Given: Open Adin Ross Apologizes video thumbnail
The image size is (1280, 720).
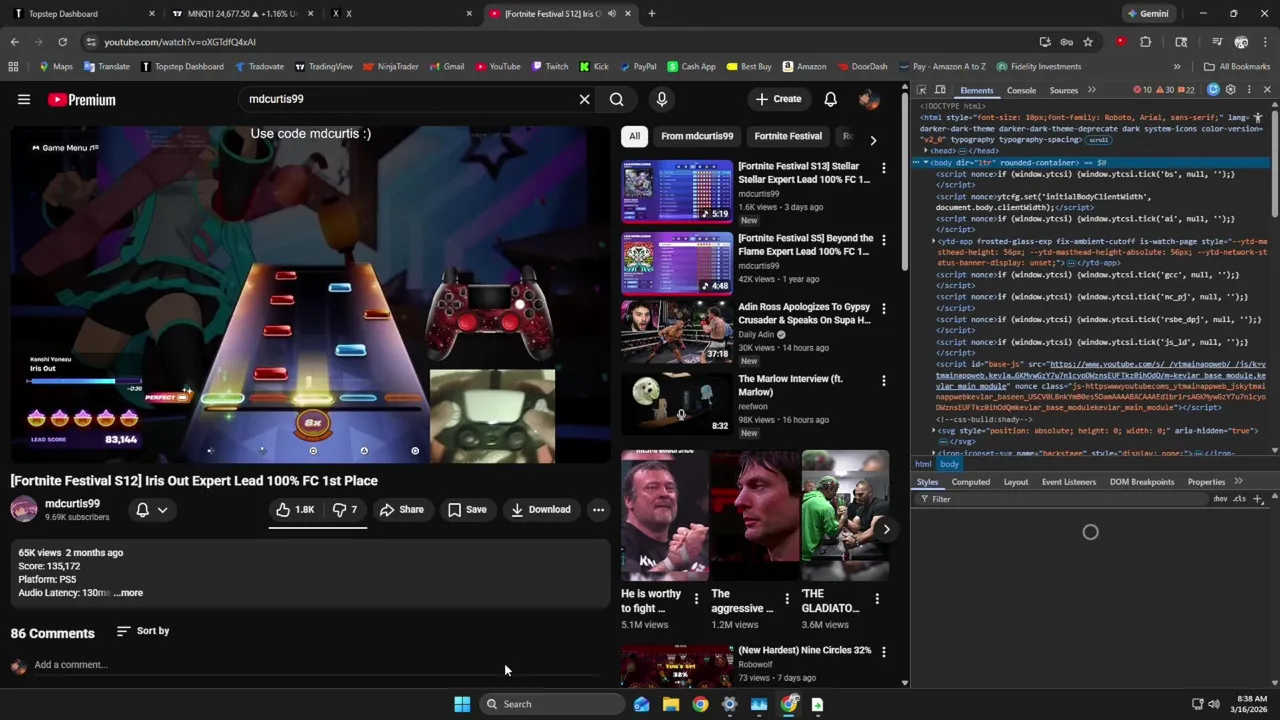Looking at the screenshot, I should pos(677,334).
